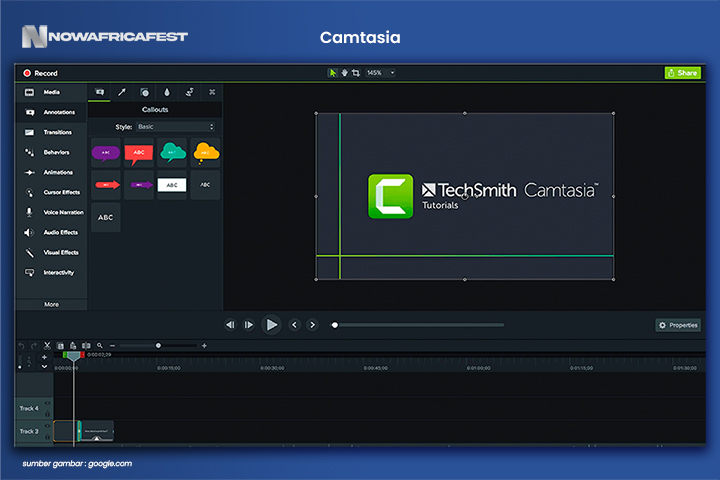Viewport: 720px width, 480px height.
Task: Click the playback scrubber handle
Action: [335, 325]
